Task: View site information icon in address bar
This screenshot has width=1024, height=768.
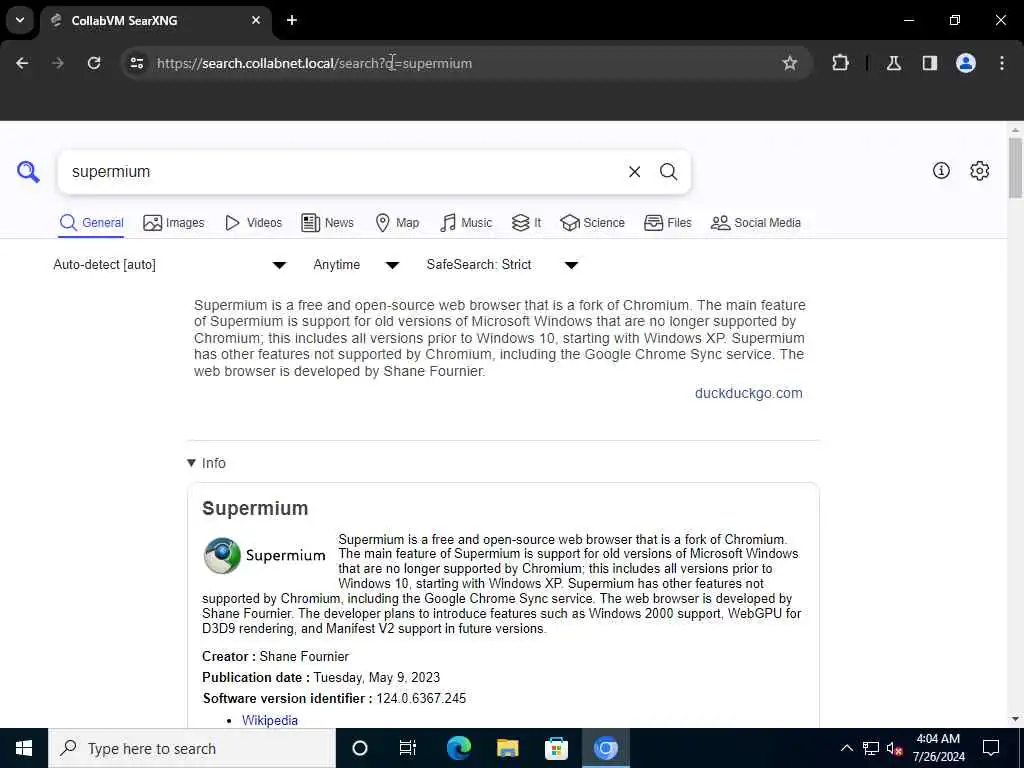Action: 136,63
